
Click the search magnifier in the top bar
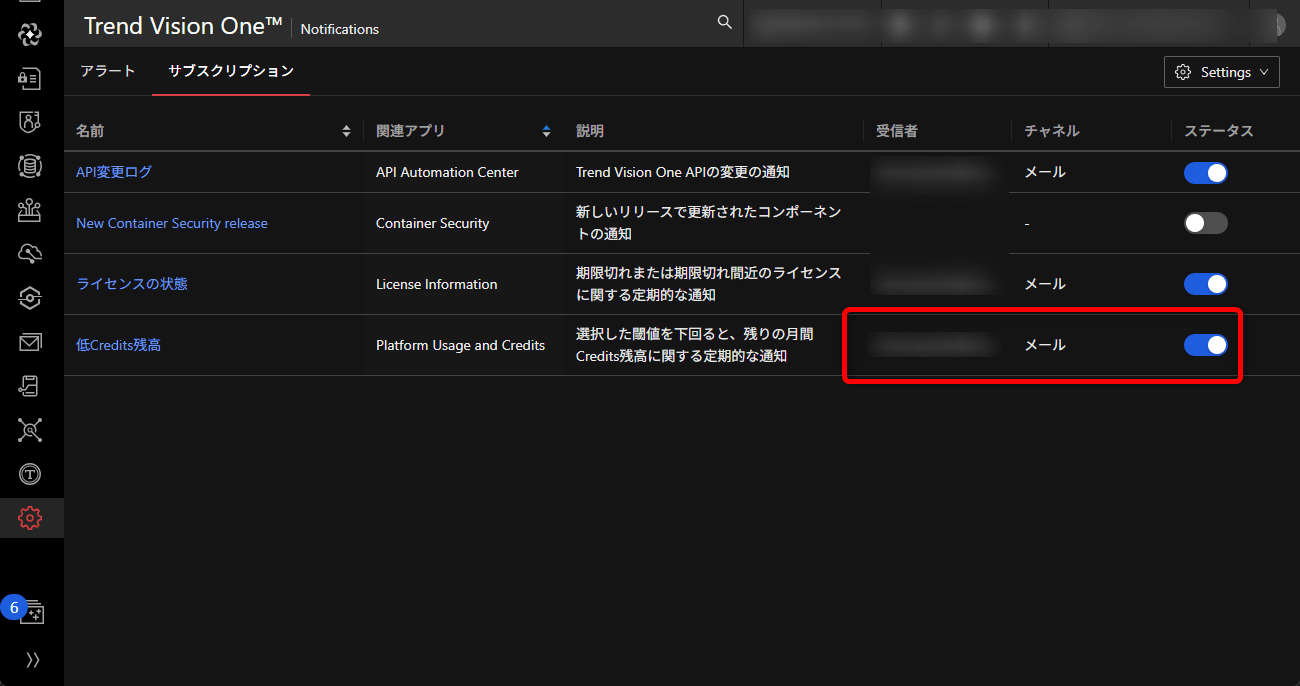tap(724, 21)
